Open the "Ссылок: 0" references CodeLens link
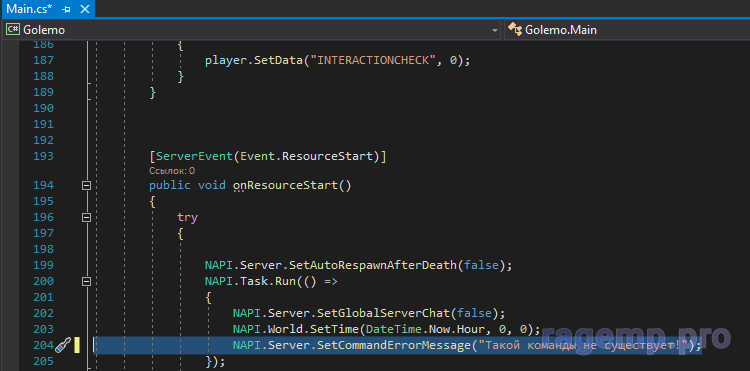Viewport: 750px width, 371px height. [x=172, y=171]
